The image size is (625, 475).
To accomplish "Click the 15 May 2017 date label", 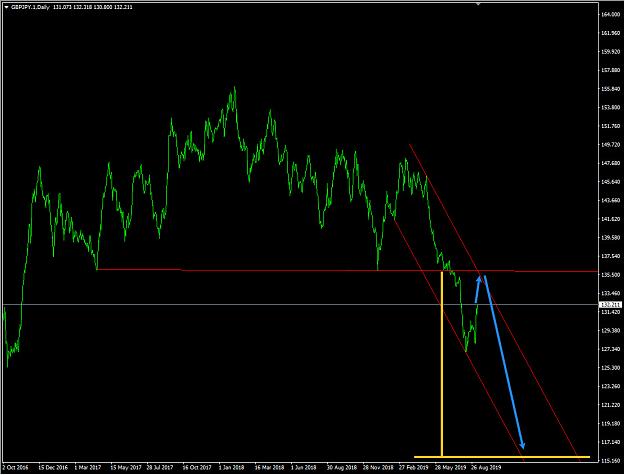I will tap(126, 467).
